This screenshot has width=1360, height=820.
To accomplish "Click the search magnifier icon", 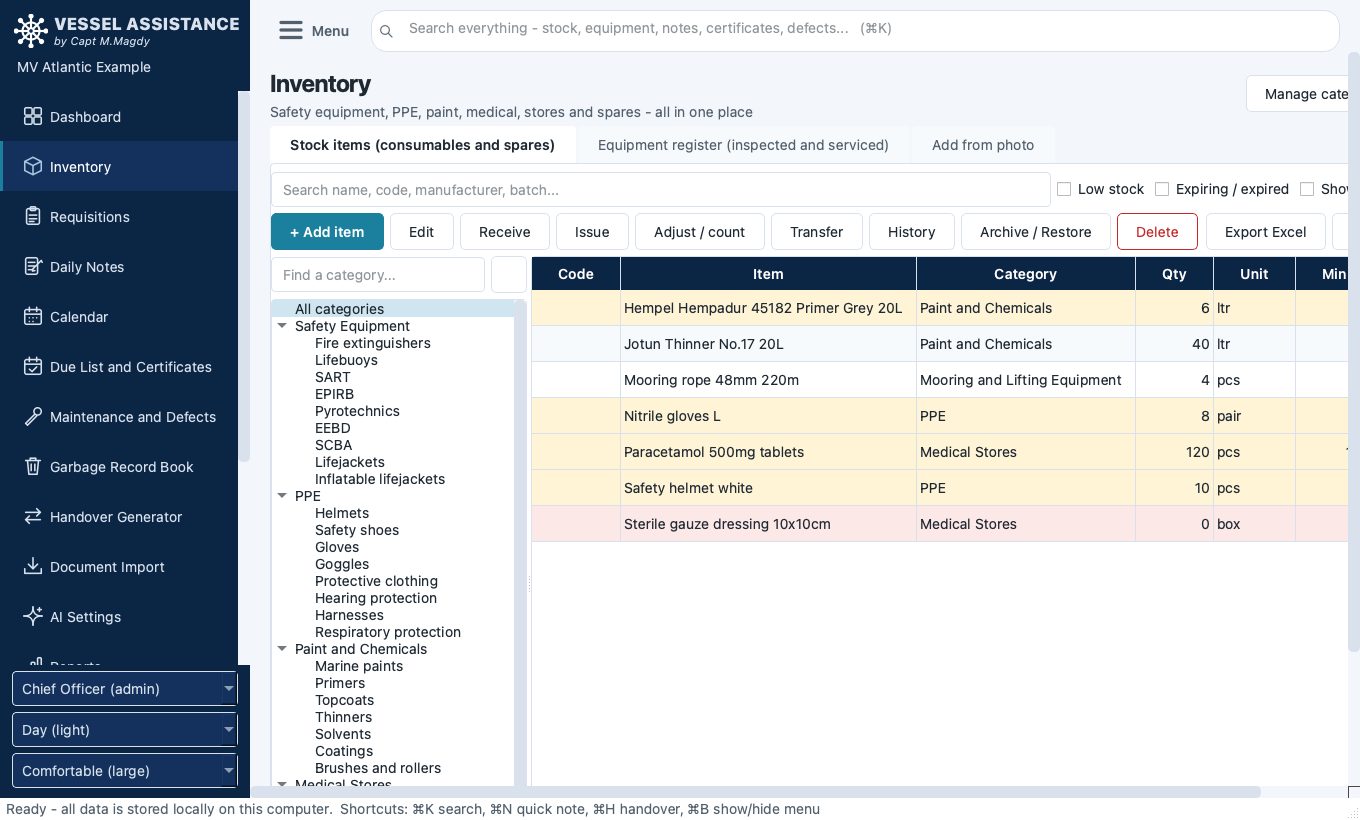I will tap(386, 31).
